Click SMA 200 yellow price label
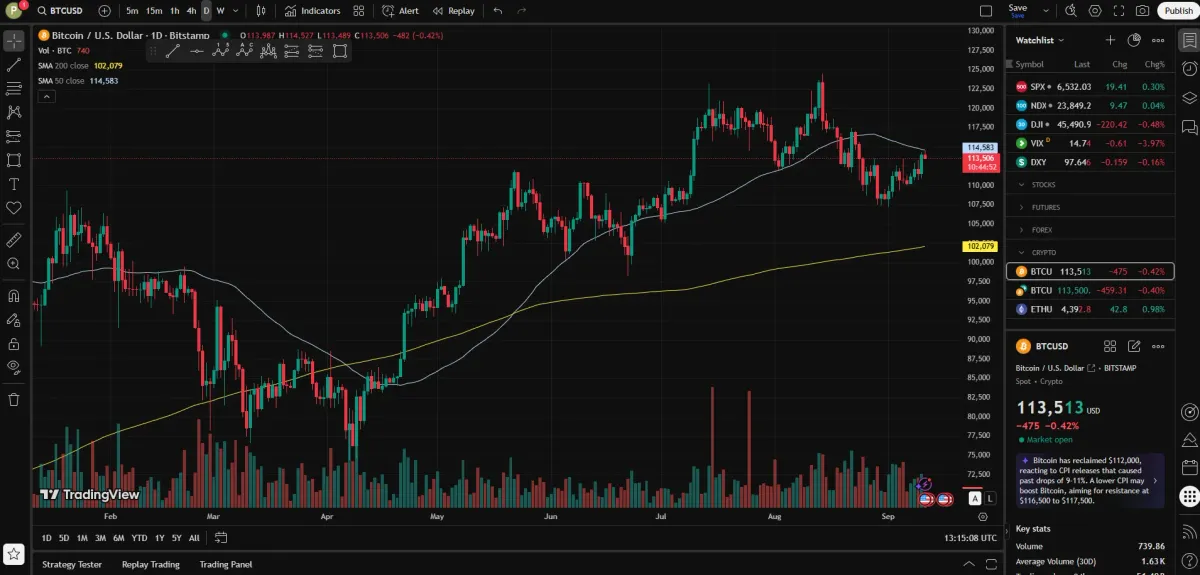 (980, 246)
